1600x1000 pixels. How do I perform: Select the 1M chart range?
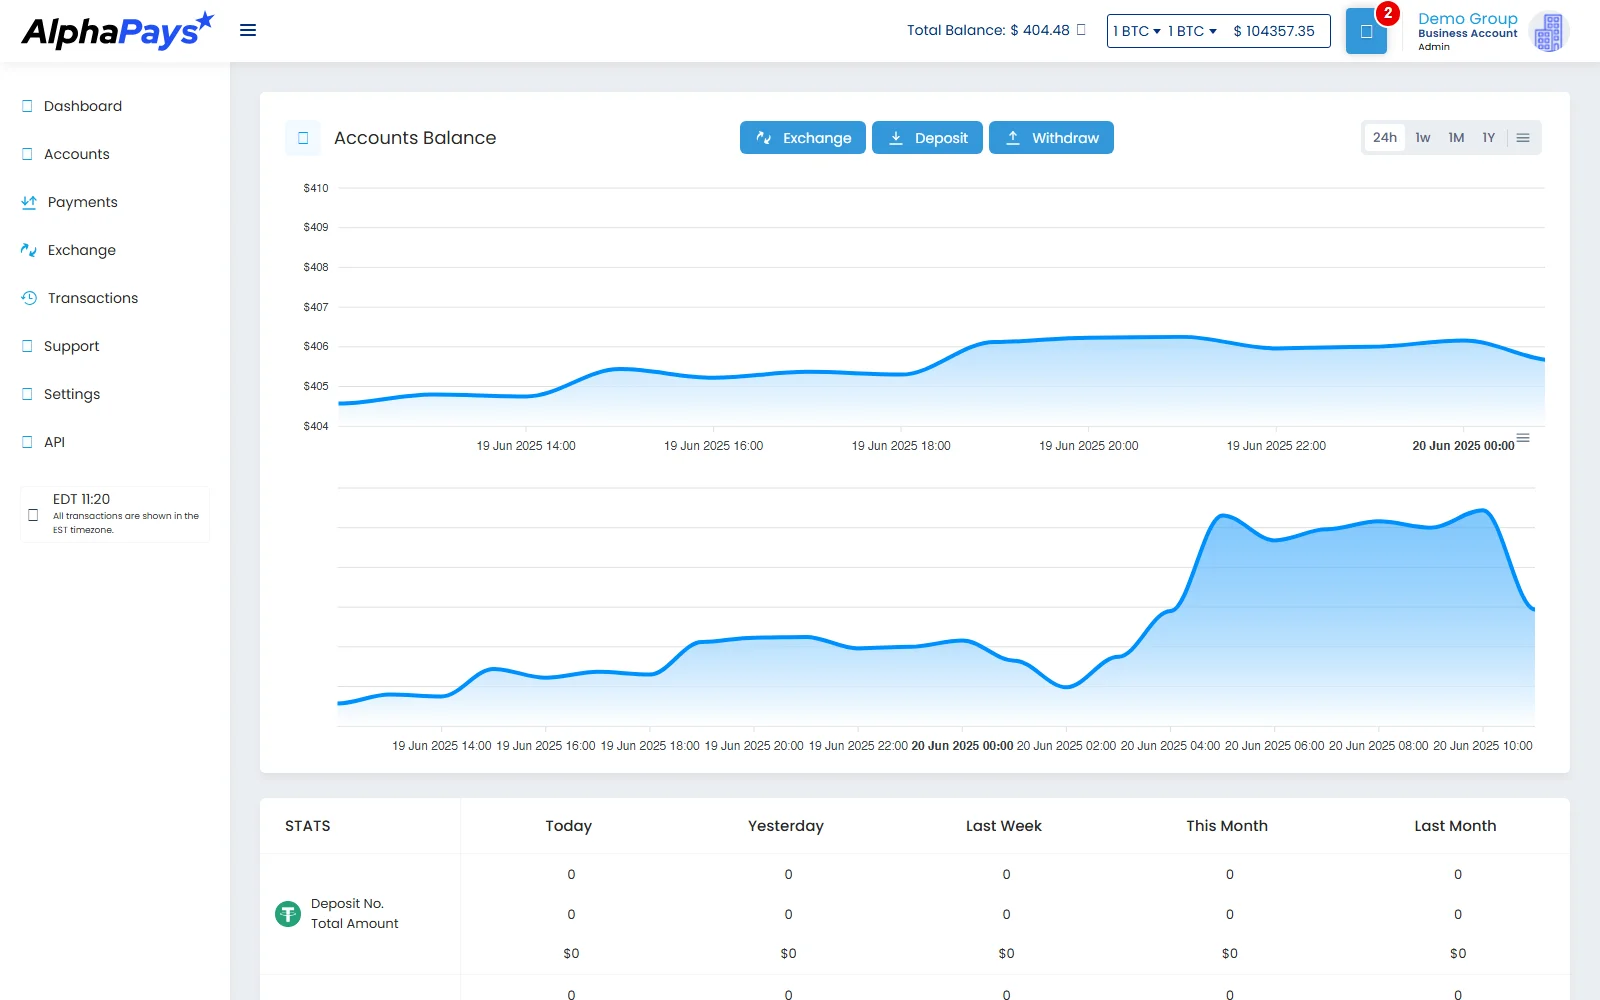click(x=1456, y=138)
